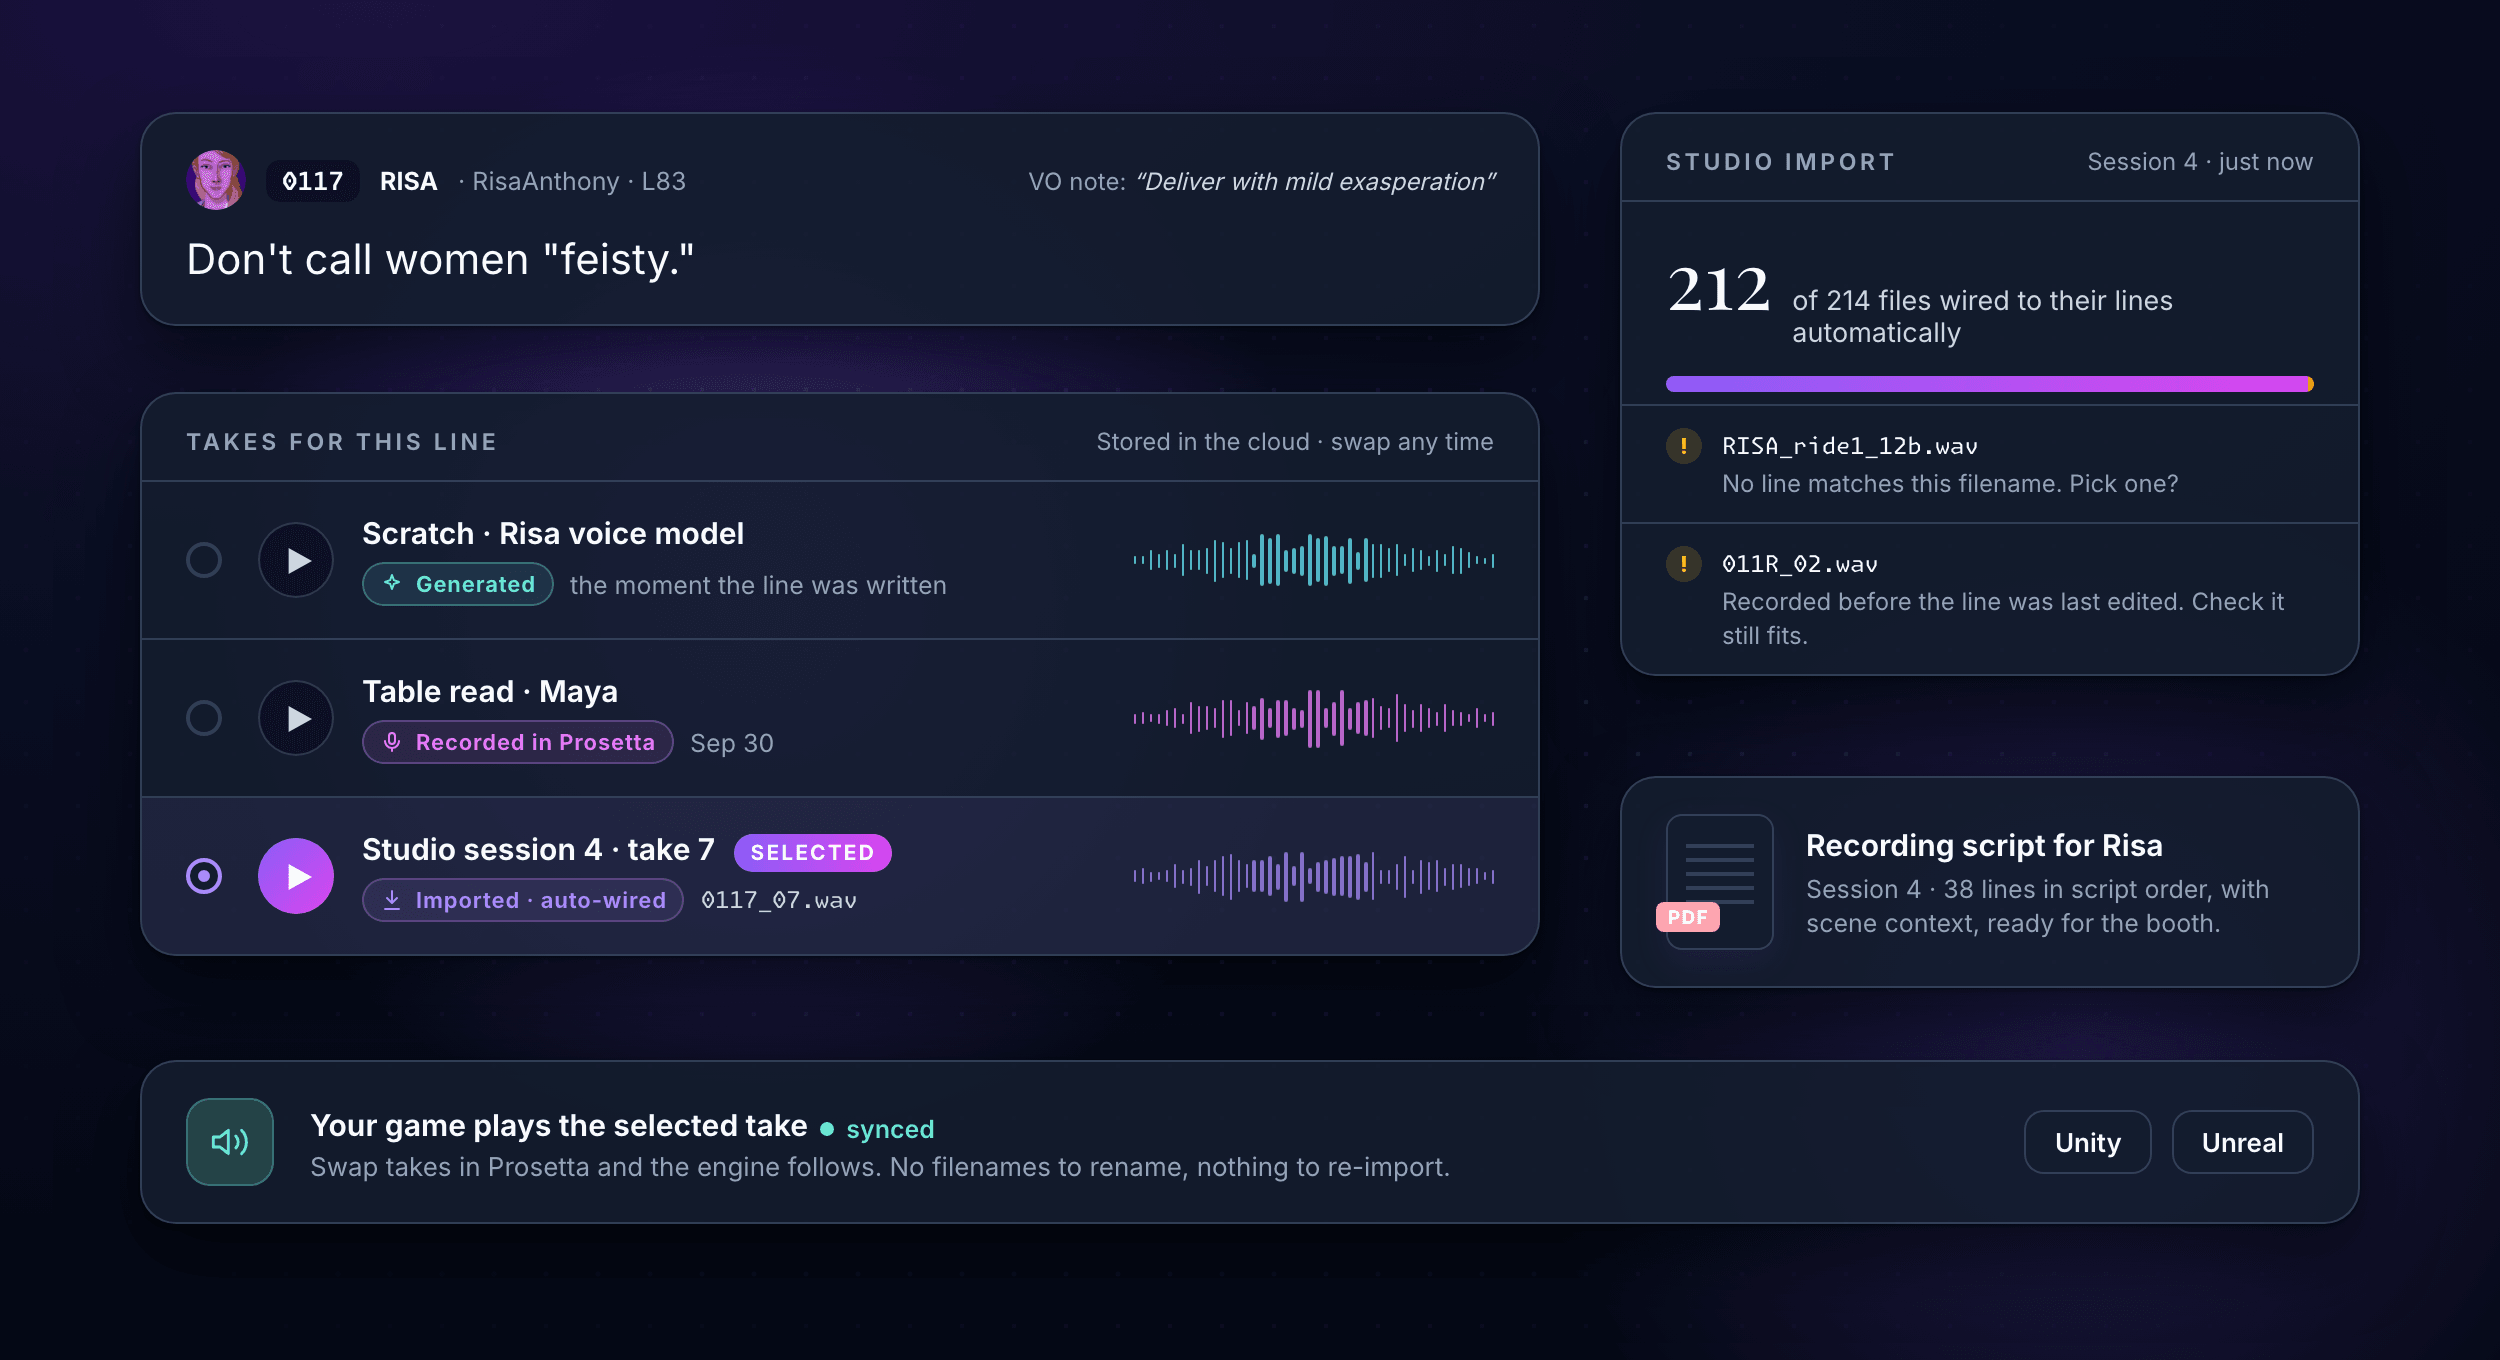
Task: Click the 0117 line number badge
Action: [x=312, y=181]
